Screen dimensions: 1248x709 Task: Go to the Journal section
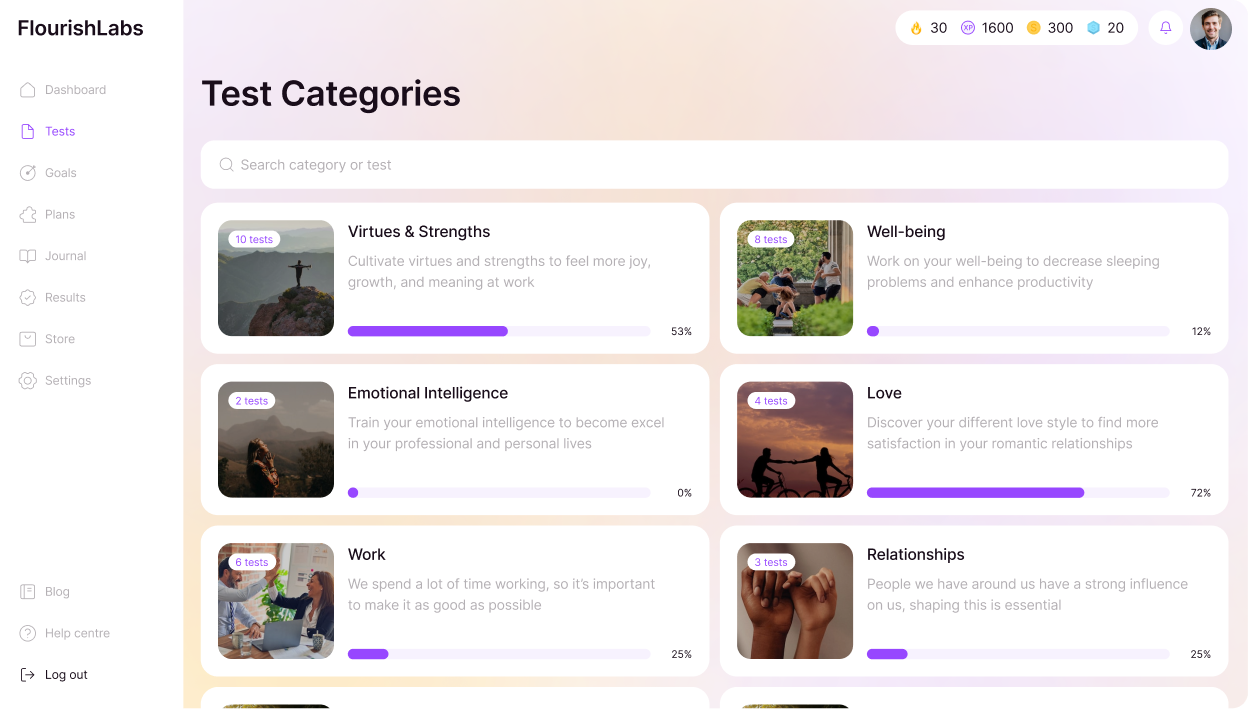tap(65, 256)
